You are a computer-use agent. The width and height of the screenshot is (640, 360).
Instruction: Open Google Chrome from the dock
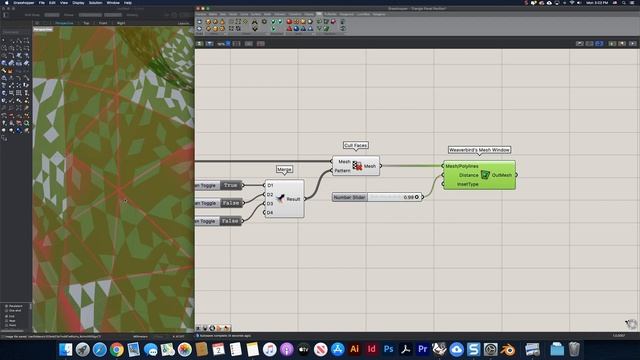coord(117,349)
